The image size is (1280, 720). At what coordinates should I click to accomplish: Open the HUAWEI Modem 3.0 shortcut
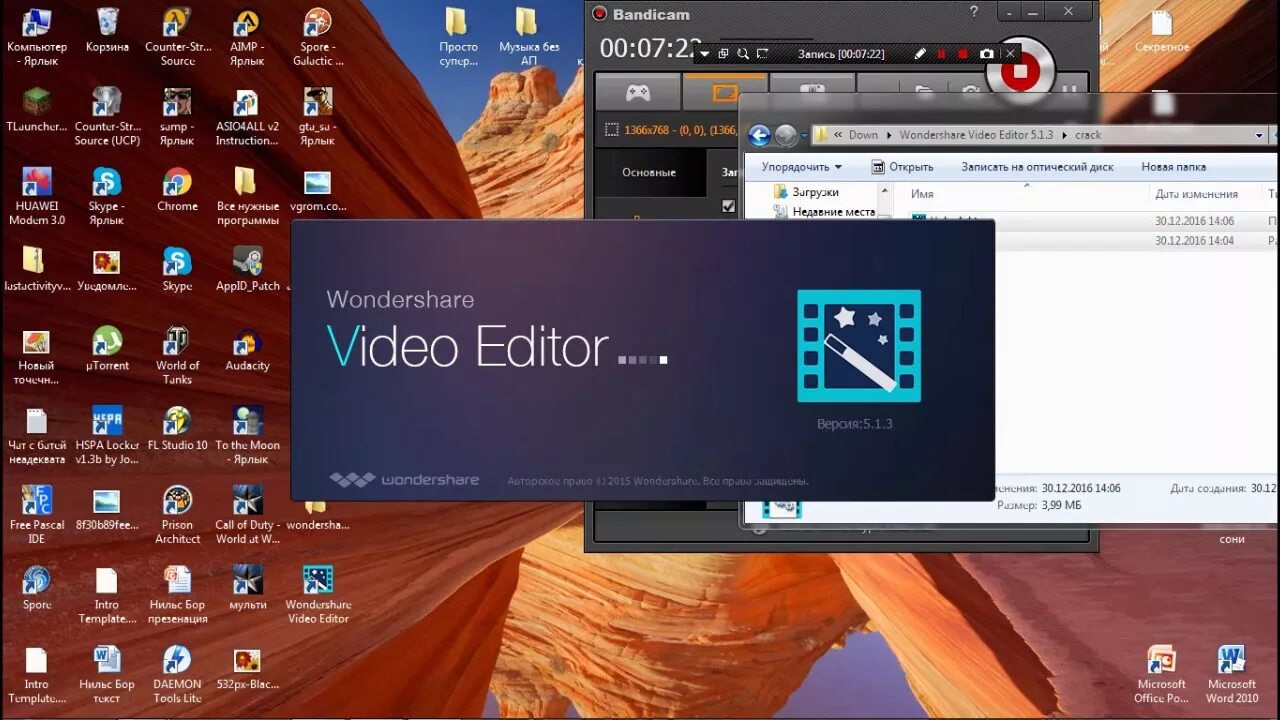37,196
